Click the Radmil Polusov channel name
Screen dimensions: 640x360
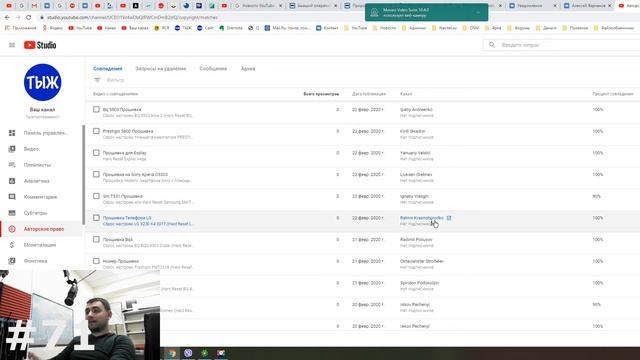click(x=416, y=240)
